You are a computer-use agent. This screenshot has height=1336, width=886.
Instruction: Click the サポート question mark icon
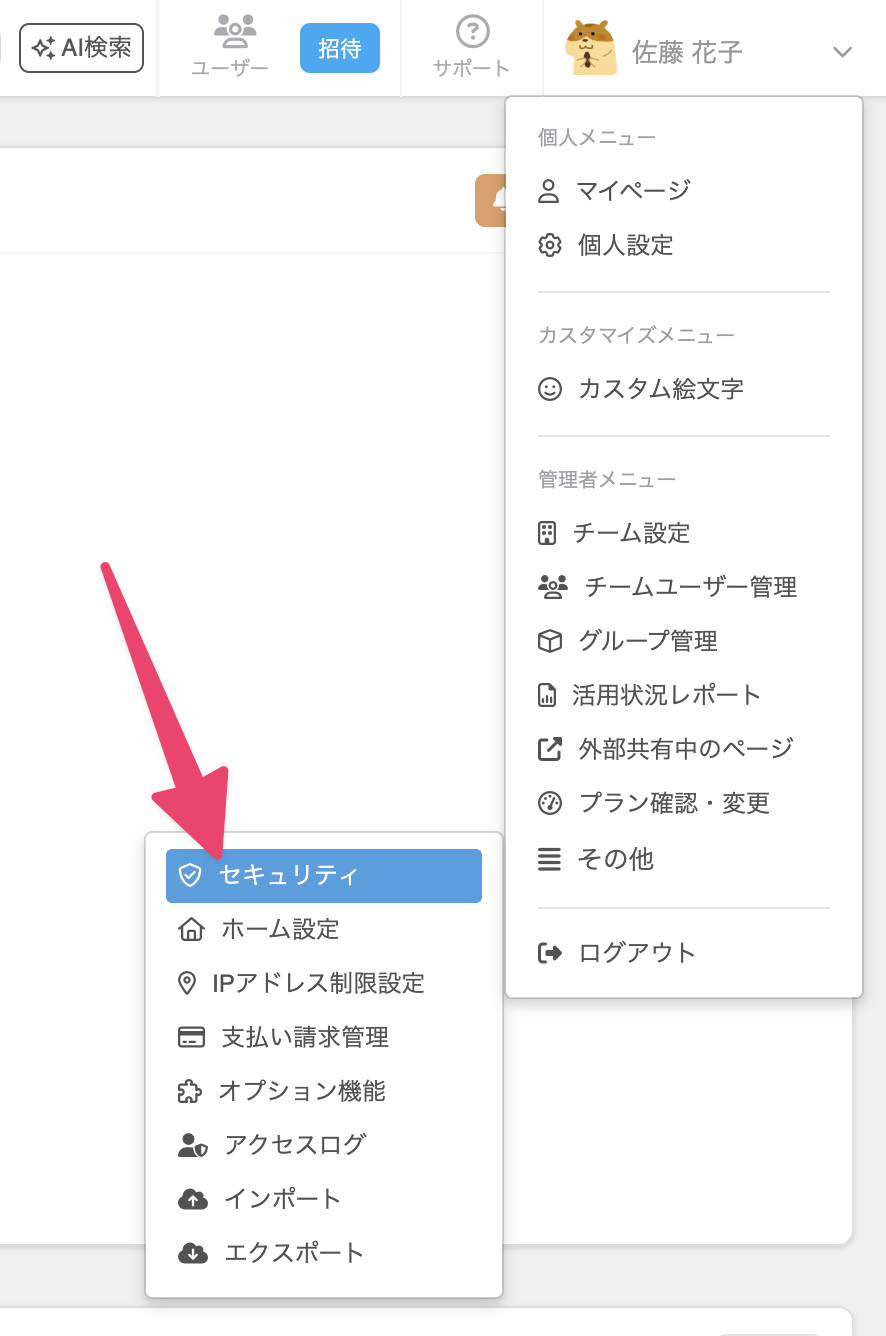click(x=472, y=32)
